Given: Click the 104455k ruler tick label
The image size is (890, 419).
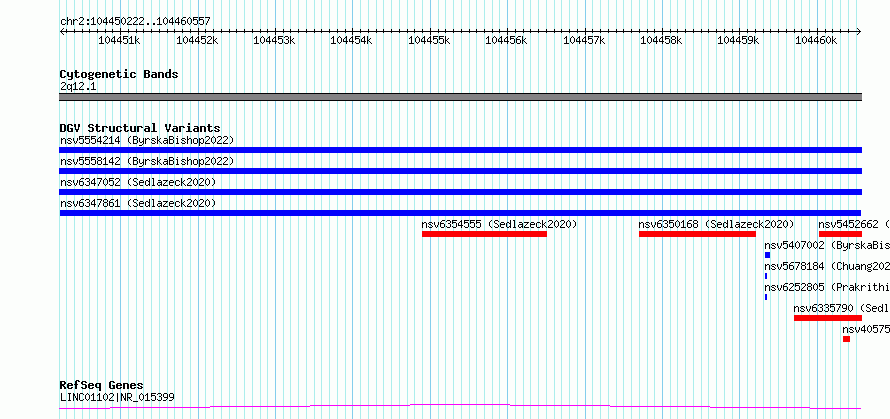Looking at the screenshot, I should tap(429, 40).
